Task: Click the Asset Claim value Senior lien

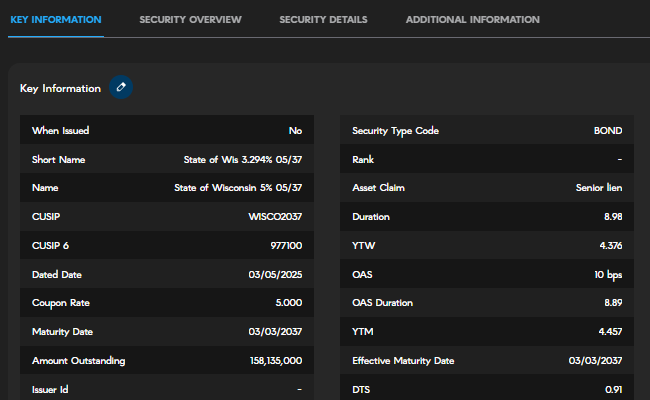Action: pyautogui.click(x=599, y=187)
